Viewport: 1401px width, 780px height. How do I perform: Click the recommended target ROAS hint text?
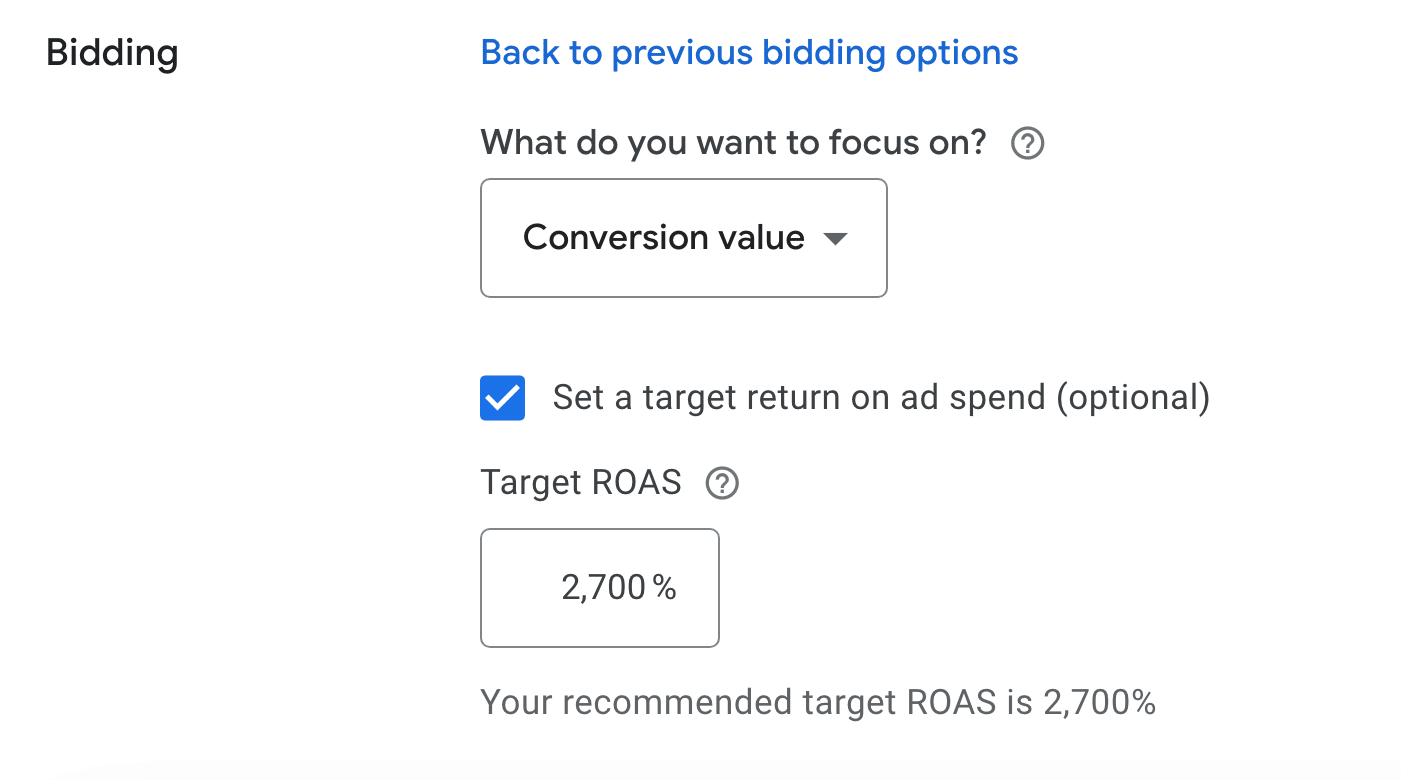pyautogui.click(x=818, y=702)
